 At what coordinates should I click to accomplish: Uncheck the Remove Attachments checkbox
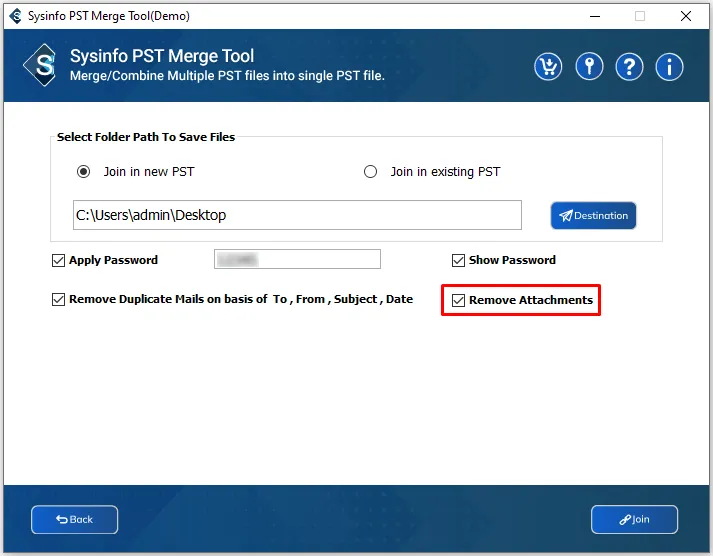[458, 301]
